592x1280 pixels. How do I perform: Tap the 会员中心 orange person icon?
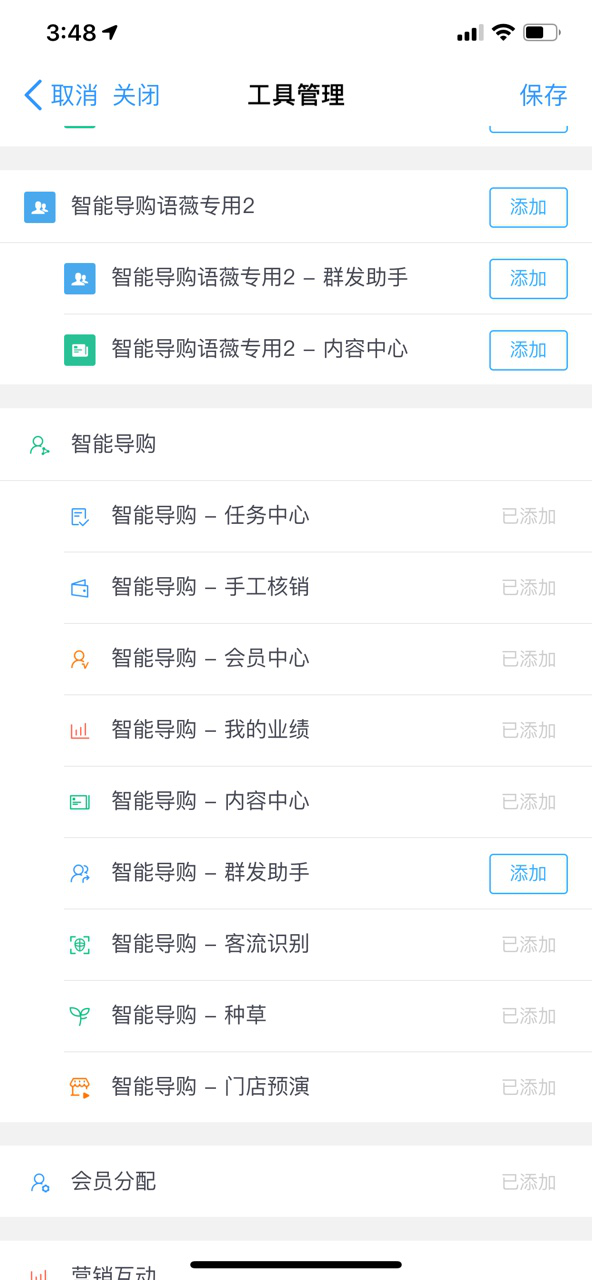click(80, 659)
